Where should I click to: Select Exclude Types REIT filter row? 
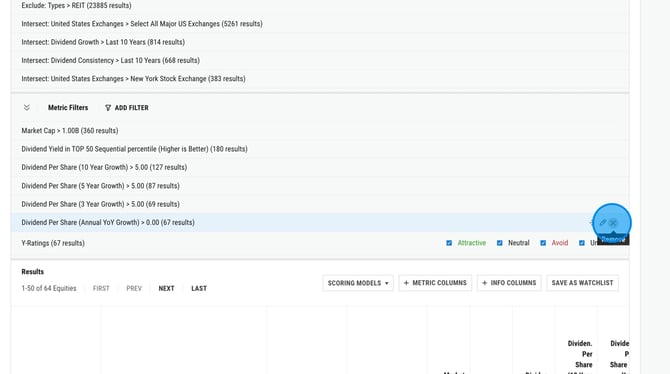pyautogui.click(x=320, y=6)
